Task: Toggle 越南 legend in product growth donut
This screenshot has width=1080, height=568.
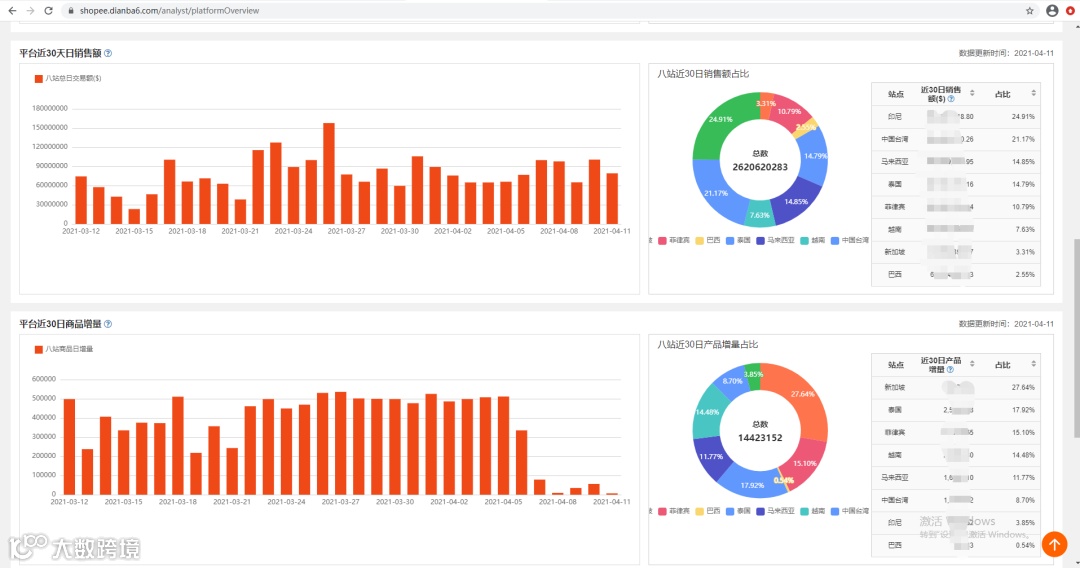Action: coord(813,511)
